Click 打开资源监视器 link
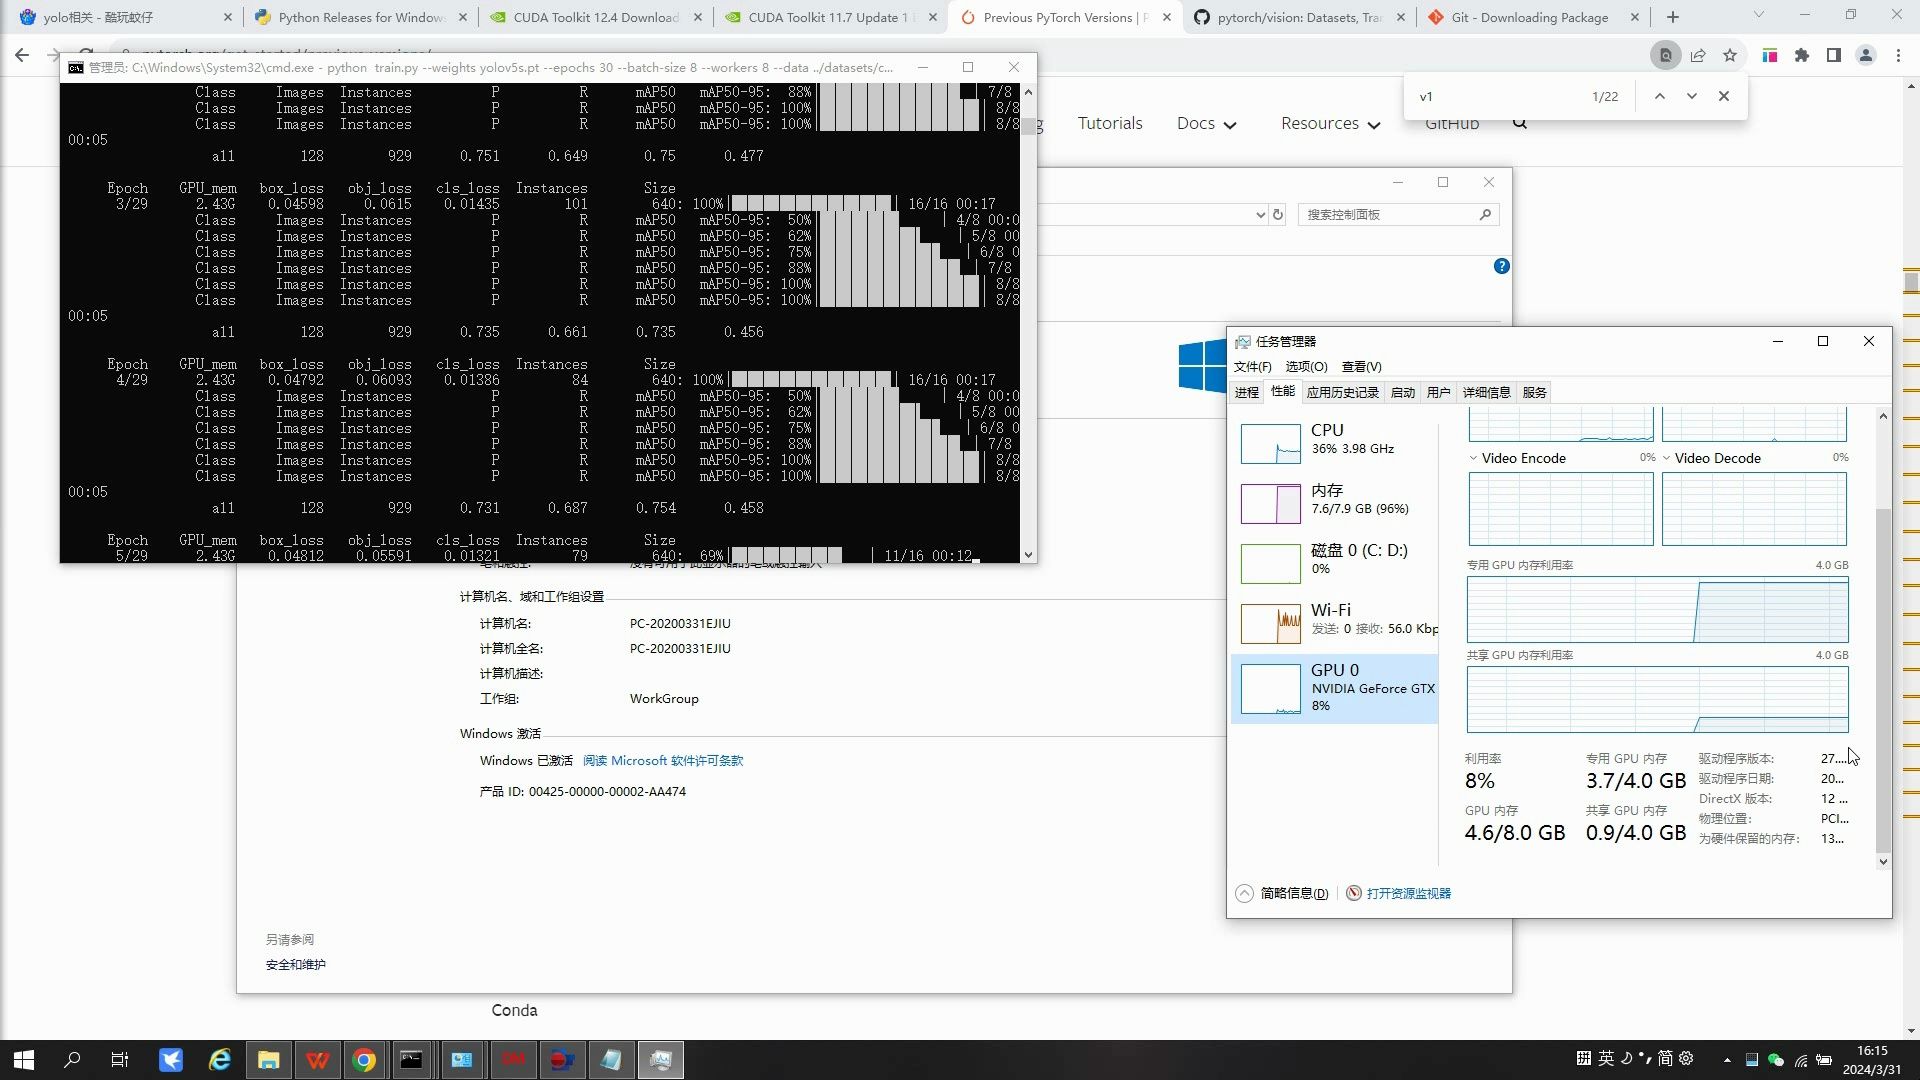The width and height of the screenshot is (1920, 1080). tap(1408, 894)
